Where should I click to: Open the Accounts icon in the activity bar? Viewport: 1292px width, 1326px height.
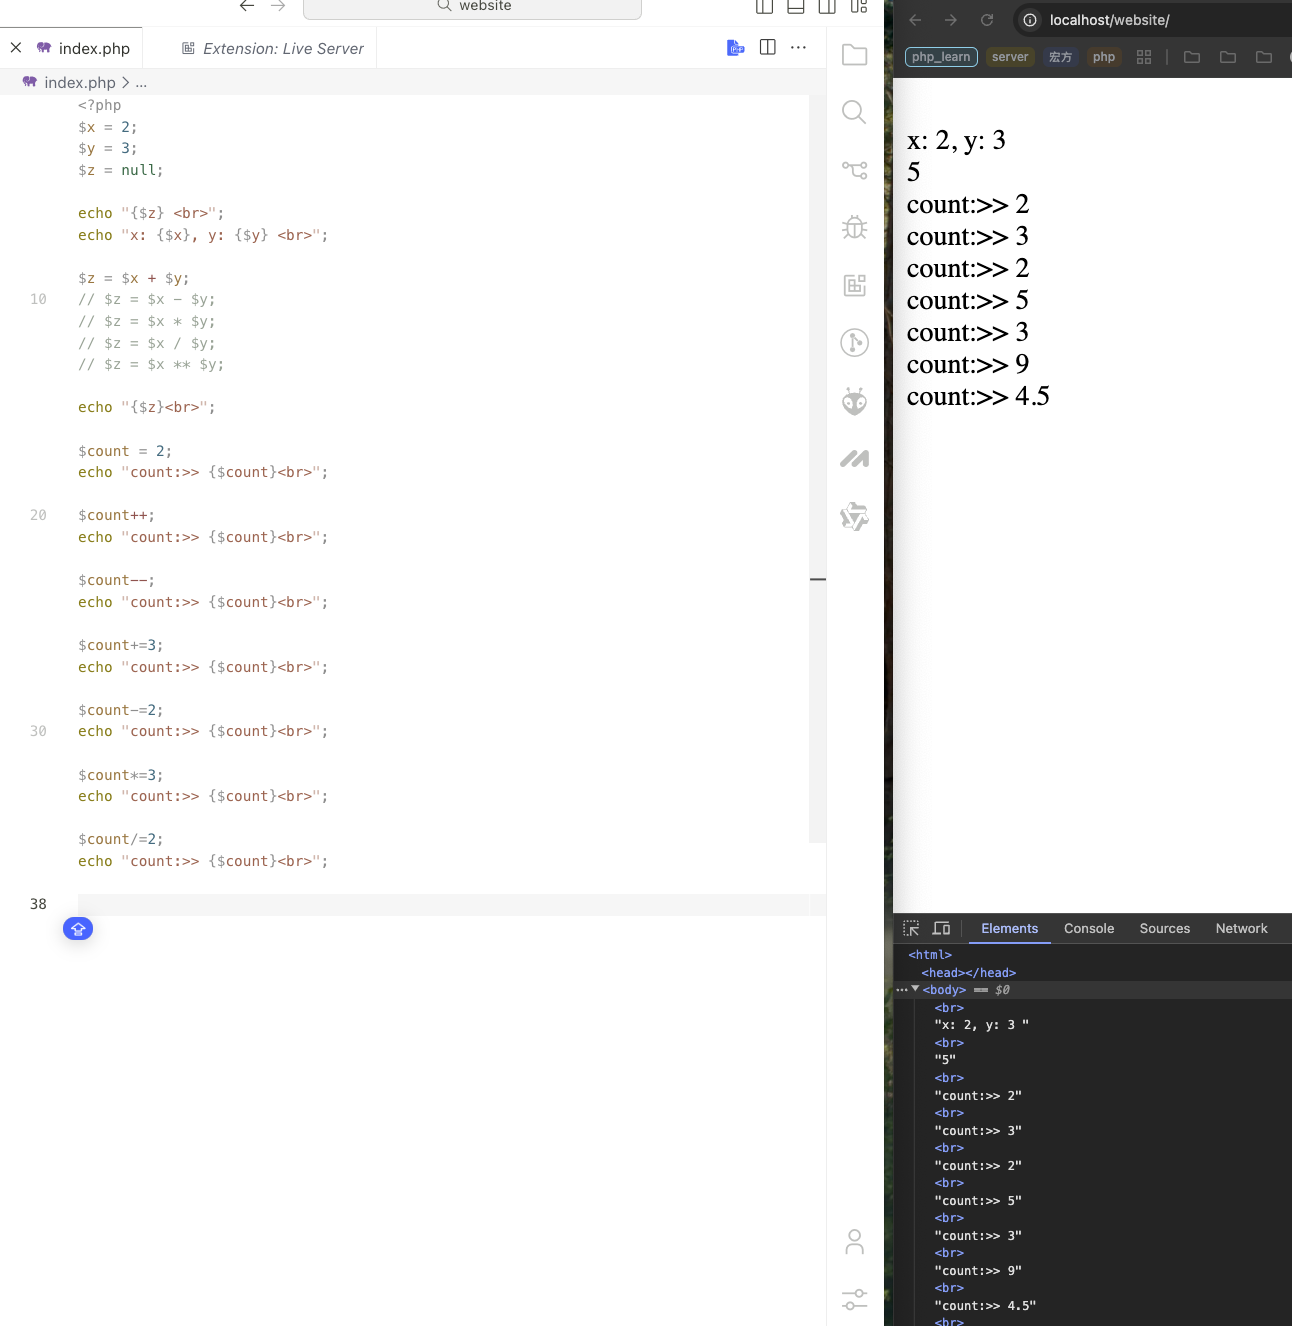click(854, 1242)
